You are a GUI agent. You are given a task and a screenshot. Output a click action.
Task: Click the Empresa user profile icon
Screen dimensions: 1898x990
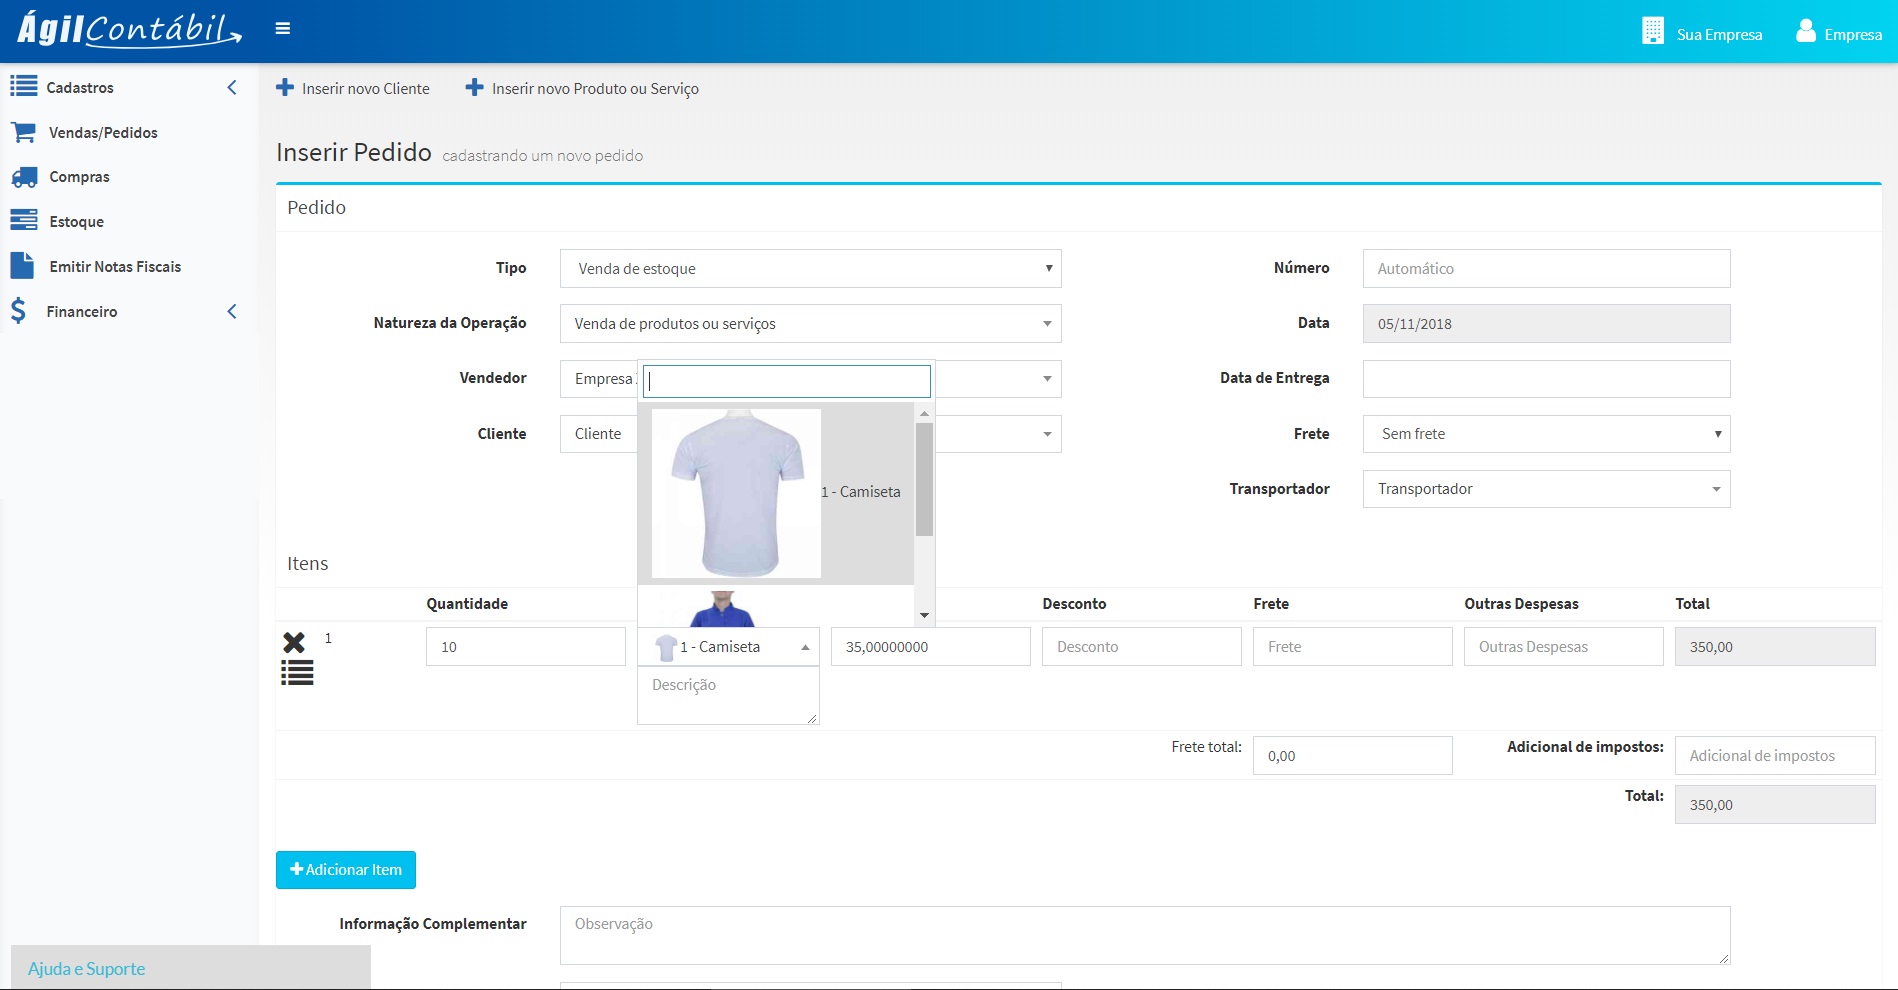point(1805,32)
